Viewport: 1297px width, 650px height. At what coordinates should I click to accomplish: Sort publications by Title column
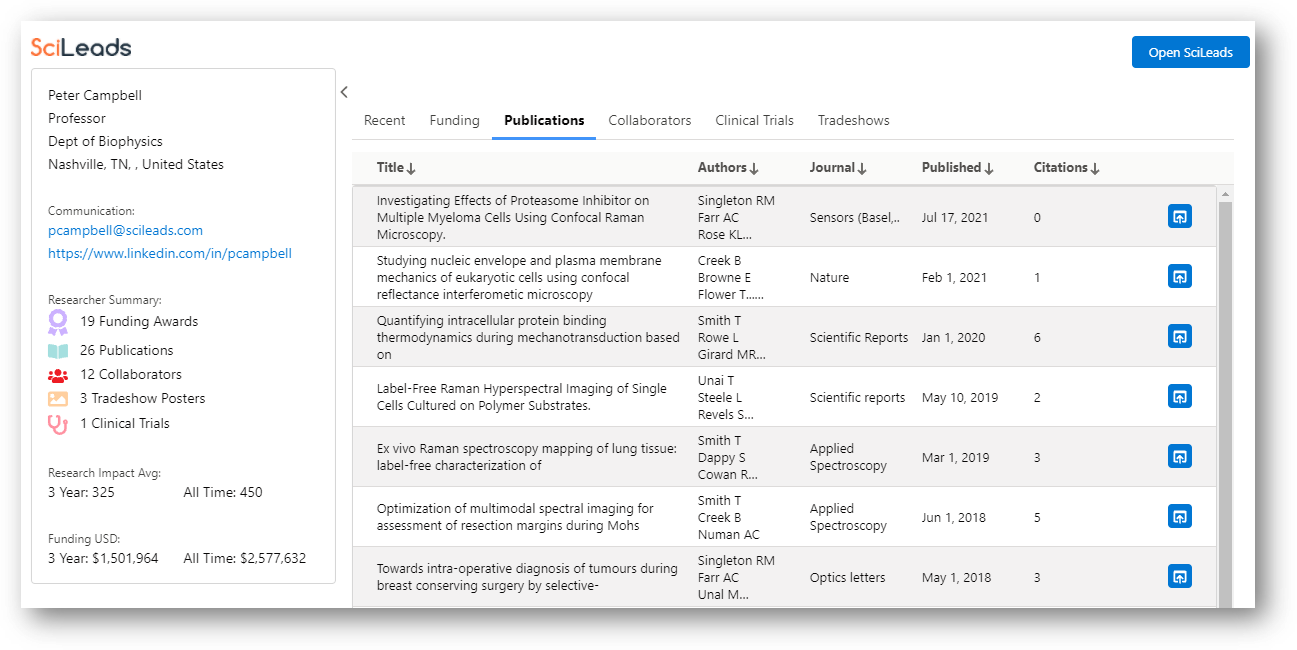point(396,168)
